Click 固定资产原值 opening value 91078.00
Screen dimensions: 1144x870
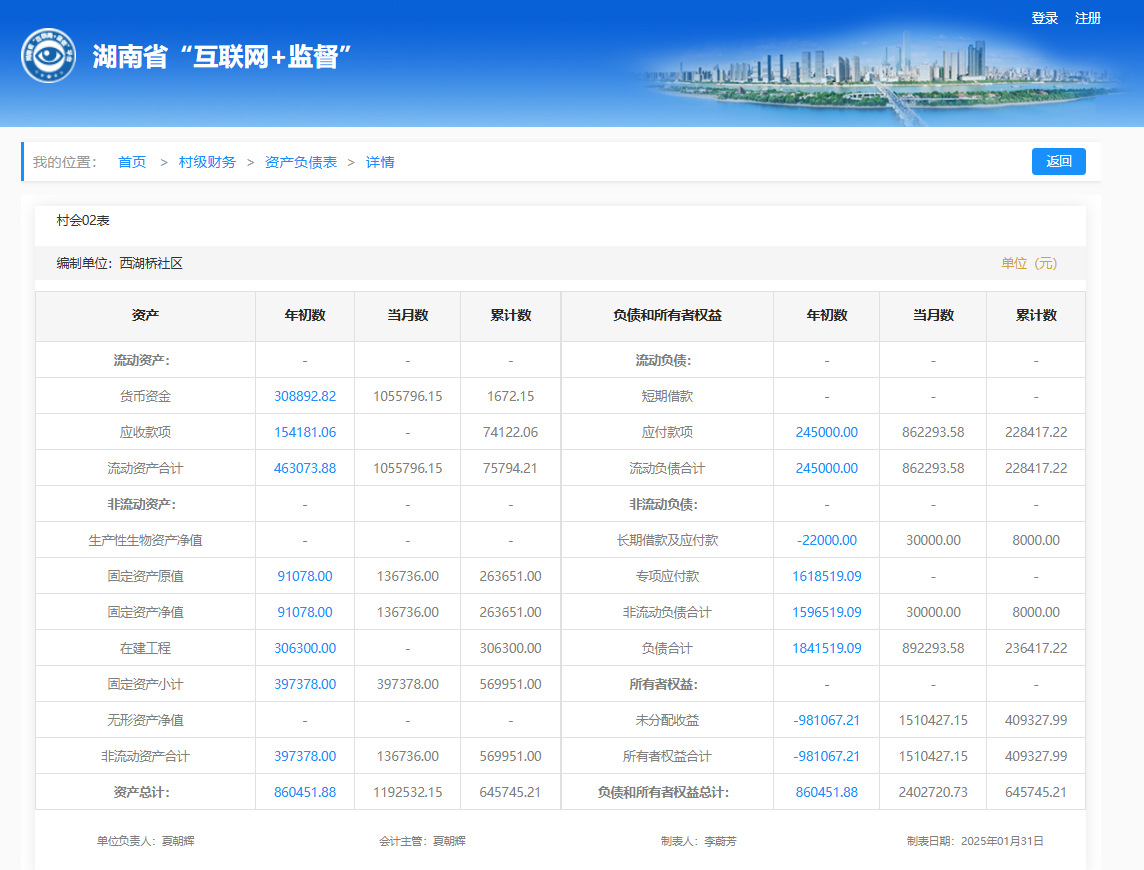pos(305,576)
